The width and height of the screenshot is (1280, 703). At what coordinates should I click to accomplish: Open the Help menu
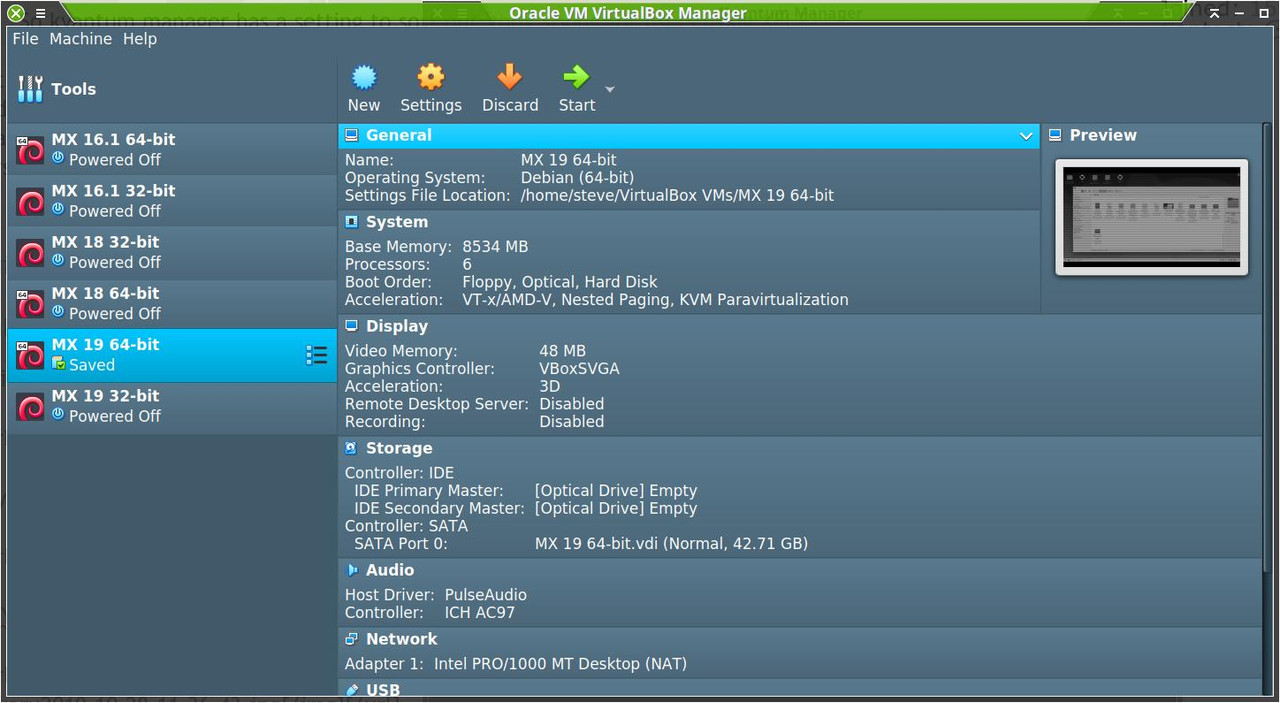(140, 39)
